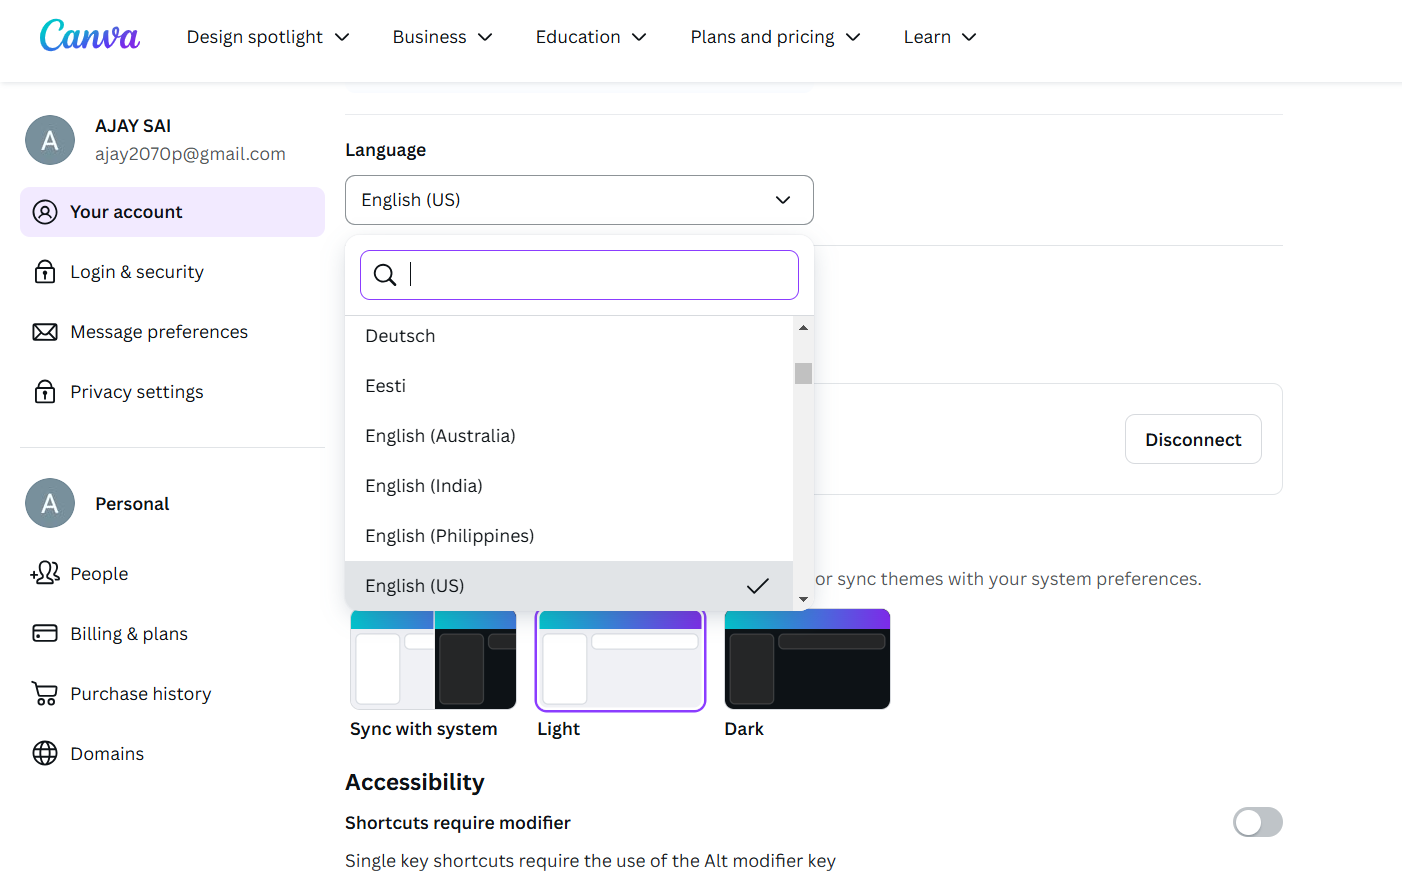Click the Domains globe icon

(x=45, y=753)
